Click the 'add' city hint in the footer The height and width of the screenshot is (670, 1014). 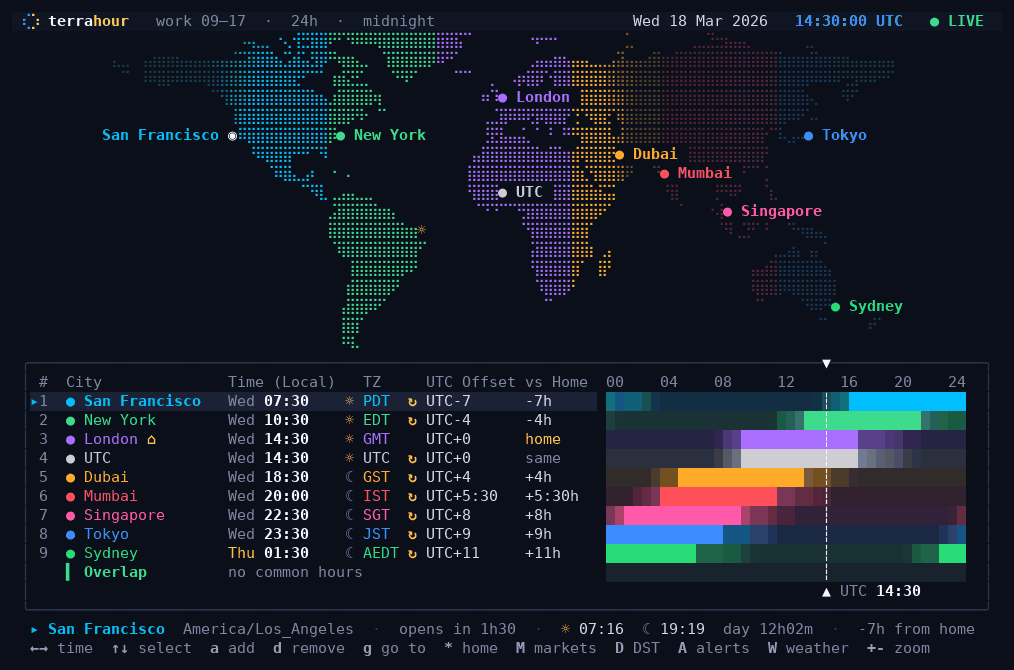[x=232, y=648]
